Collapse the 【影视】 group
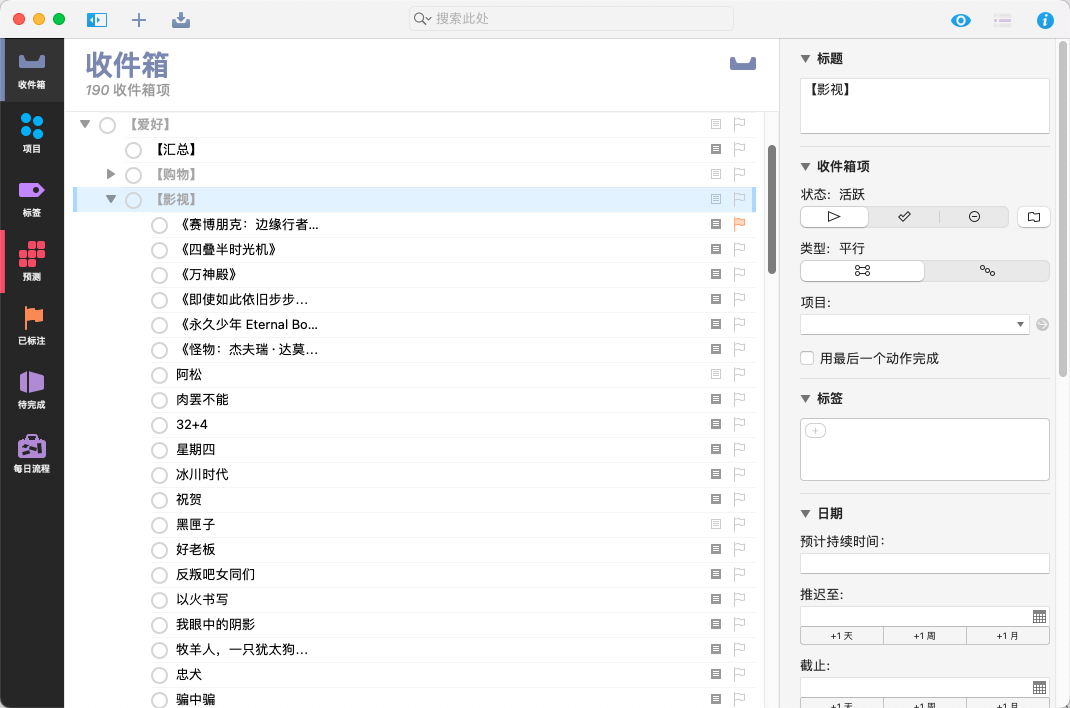Viewport: 1070px width, 708px height. pos(112,199)
